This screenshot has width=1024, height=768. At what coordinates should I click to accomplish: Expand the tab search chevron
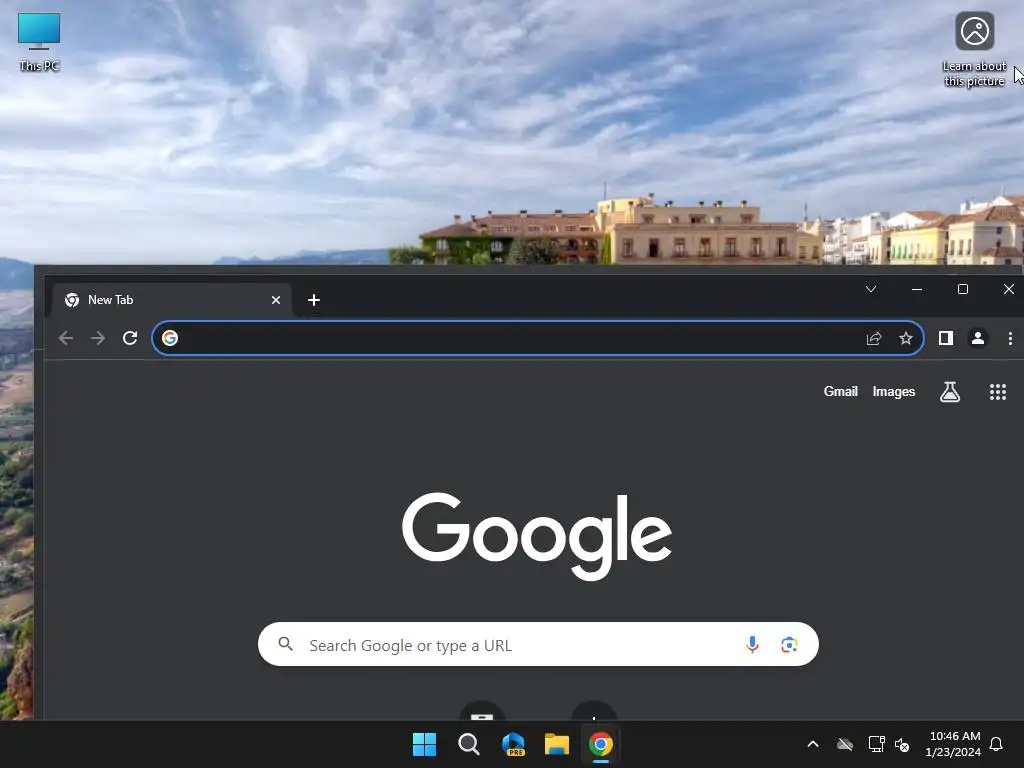871,289
